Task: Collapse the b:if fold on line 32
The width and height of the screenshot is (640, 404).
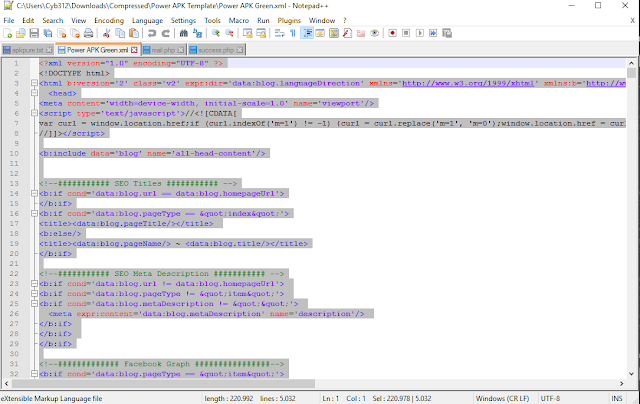Action: click(x=34, y=374)
